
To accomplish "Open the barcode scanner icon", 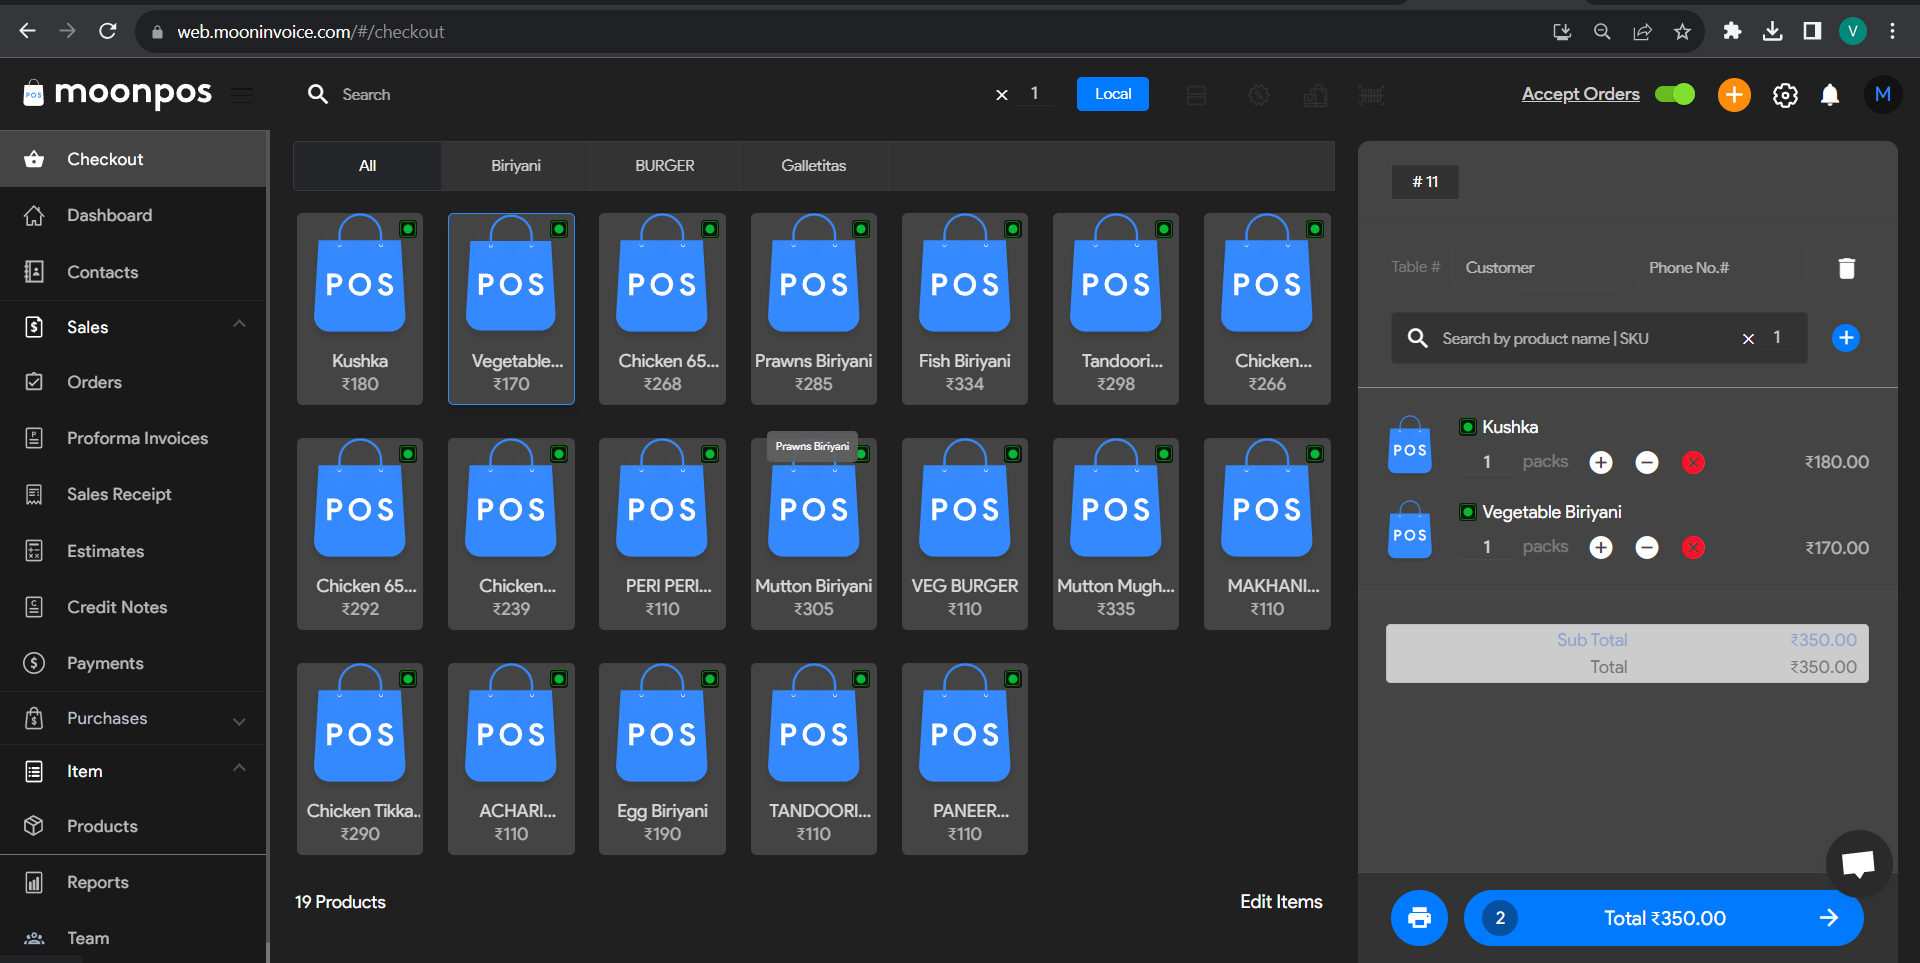I will click(1372, 95).
